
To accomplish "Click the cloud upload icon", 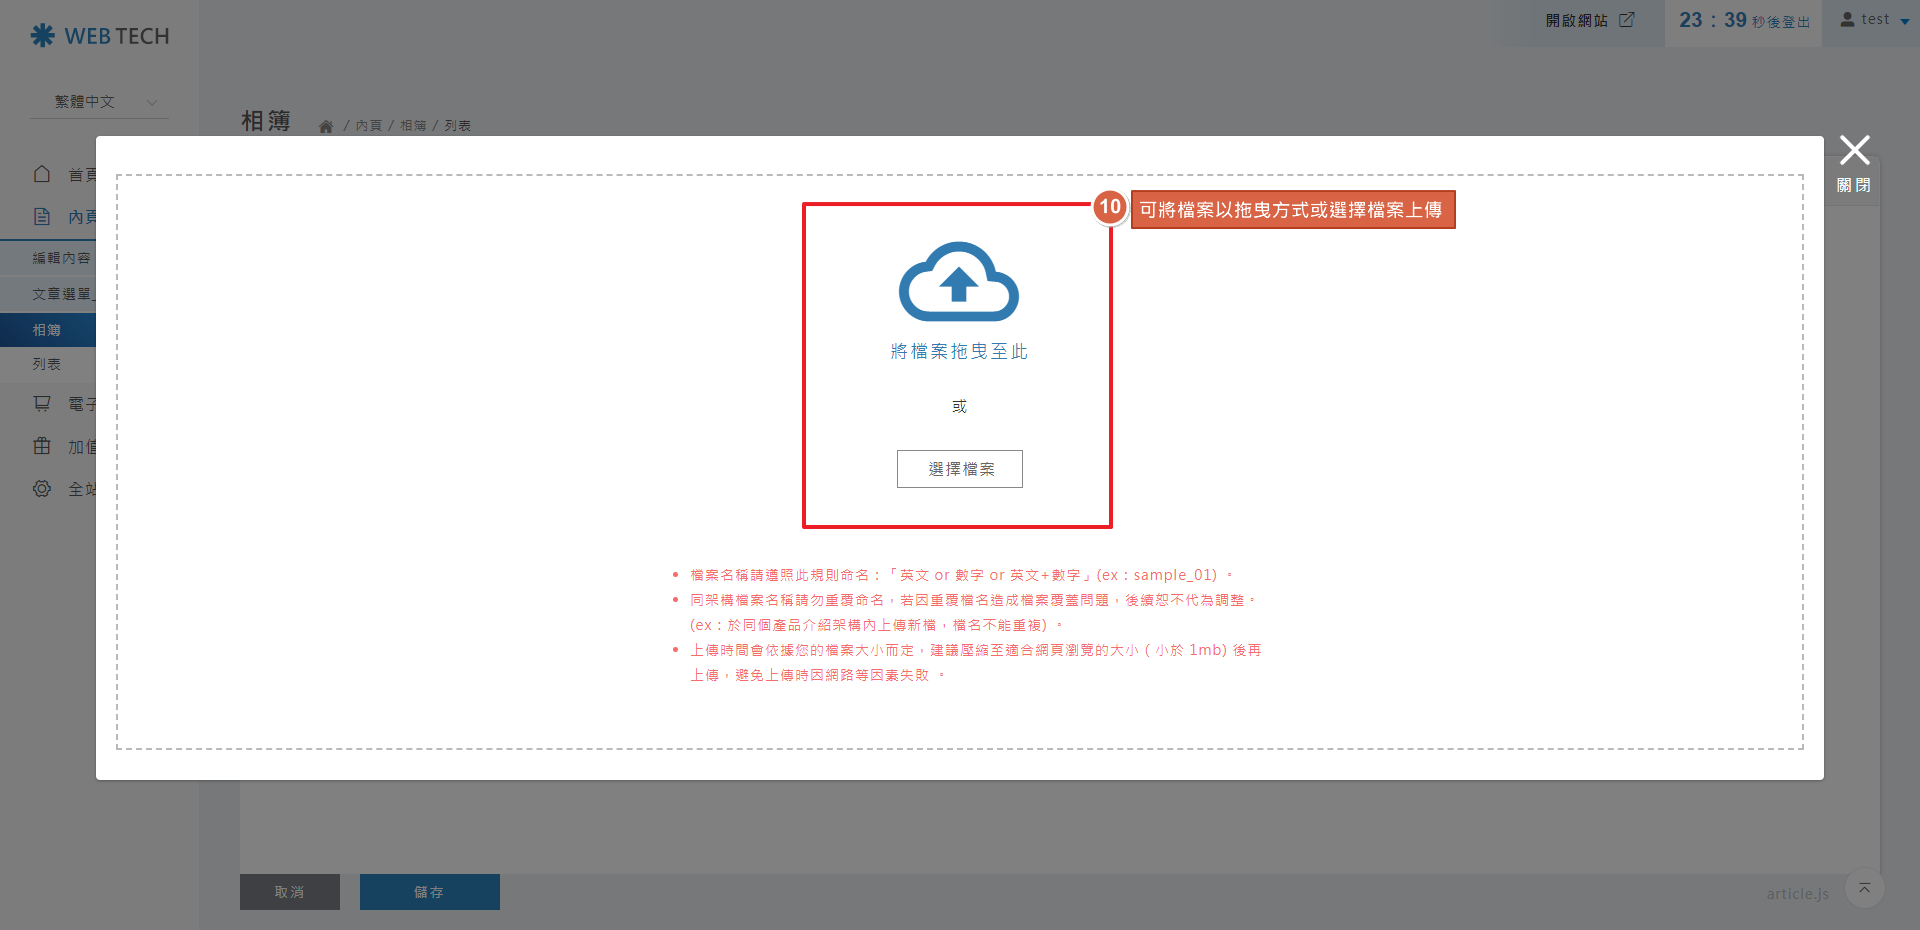I will tap(958, 282).
